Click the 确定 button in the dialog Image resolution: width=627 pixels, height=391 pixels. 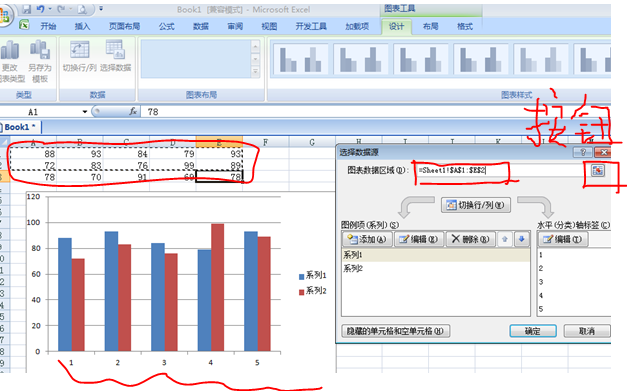point(533,331)
